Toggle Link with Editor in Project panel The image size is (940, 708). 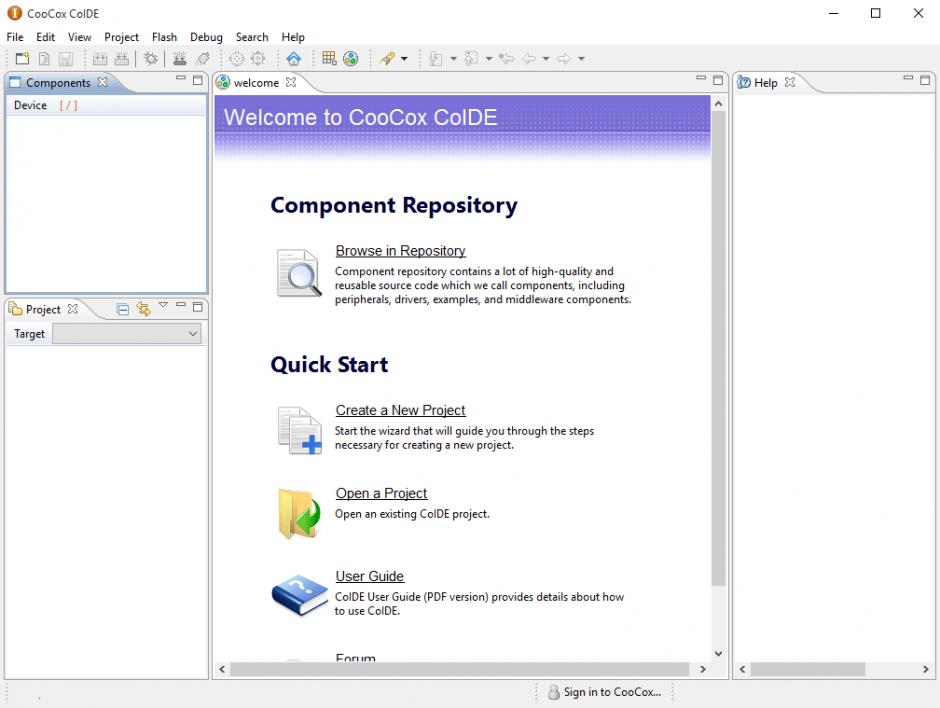(x=143, y=309)
